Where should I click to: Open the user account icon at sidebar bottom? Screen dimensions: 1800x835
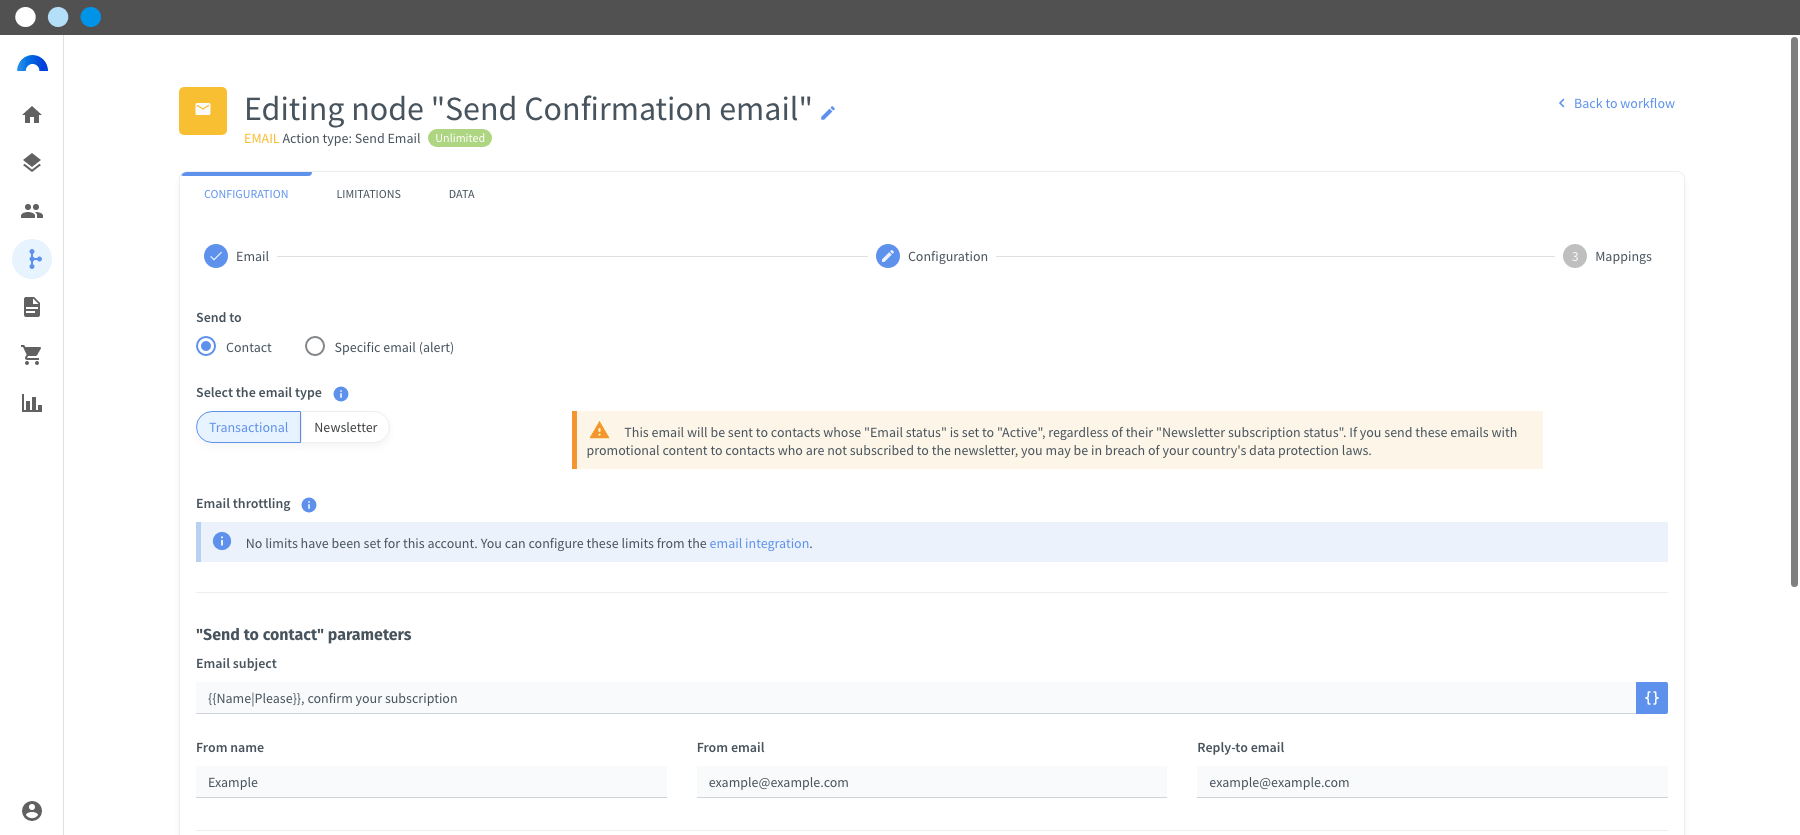(32, 811)
